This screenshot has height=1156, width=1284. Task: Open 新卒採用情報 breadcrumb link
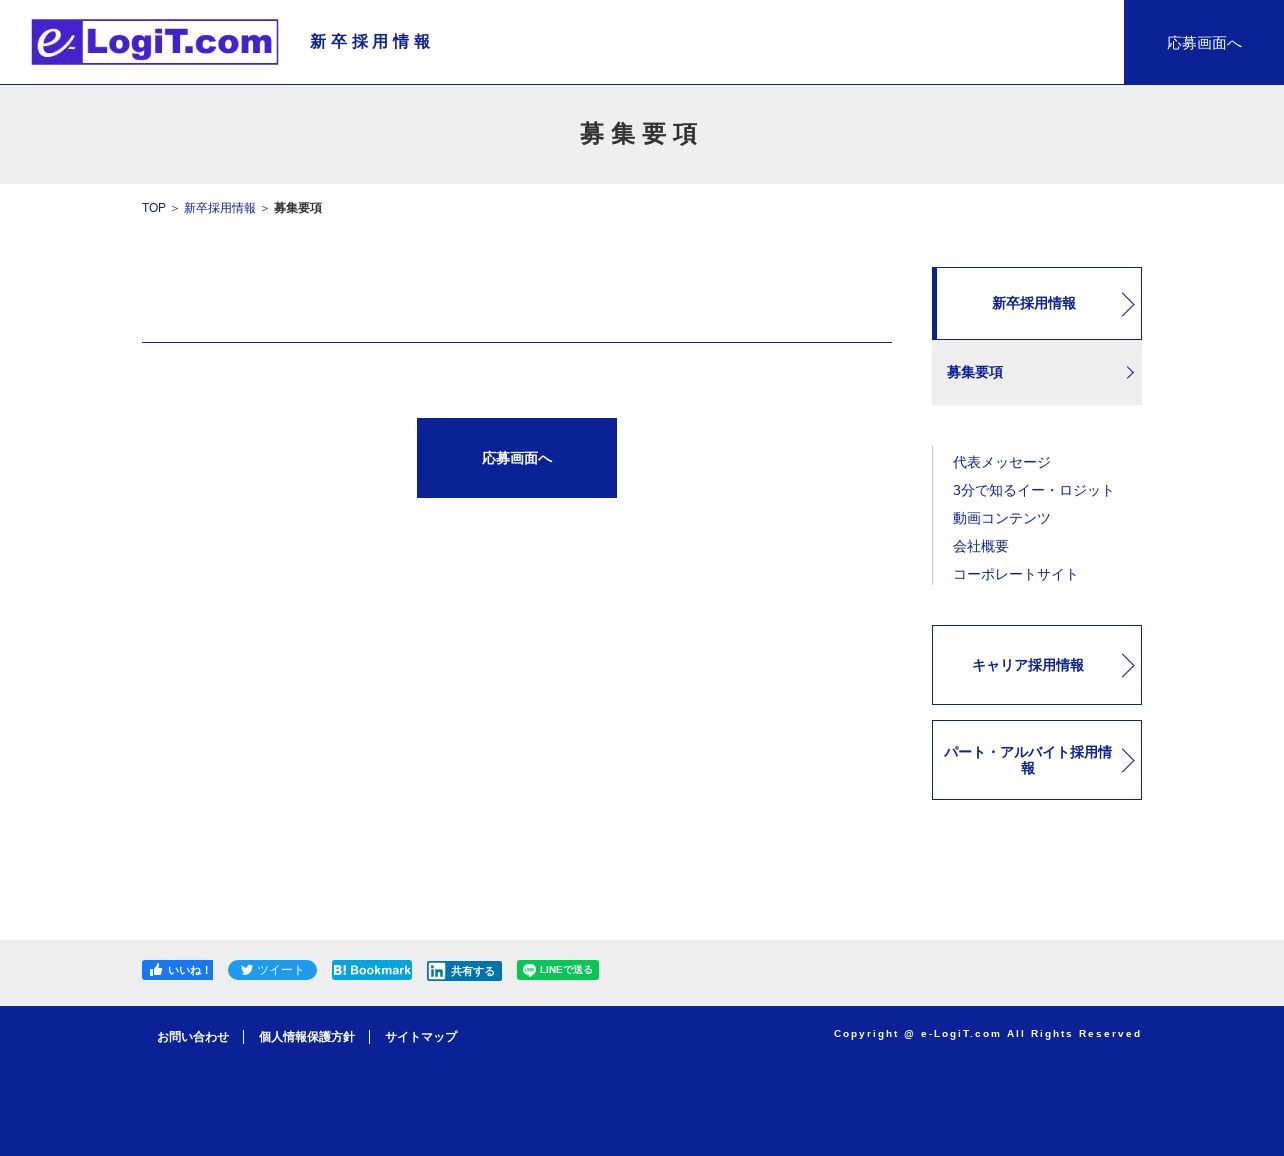coord(220,208)
